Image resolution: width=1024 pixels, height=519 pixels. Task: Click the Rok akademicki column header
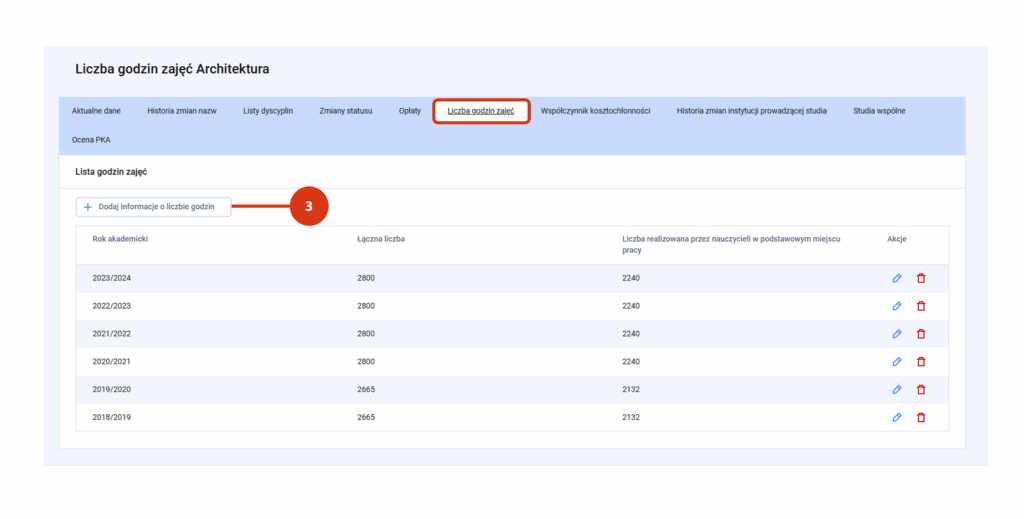[x=120, y=239]
